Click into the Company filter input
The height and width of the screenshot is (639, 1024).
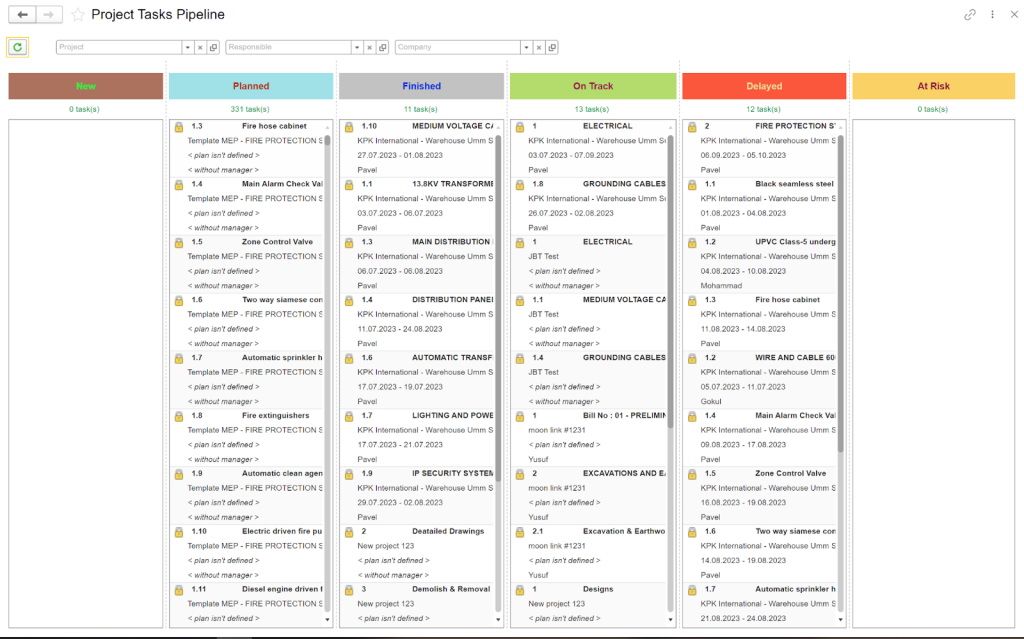pyautogui.click(x=457, y=47)
